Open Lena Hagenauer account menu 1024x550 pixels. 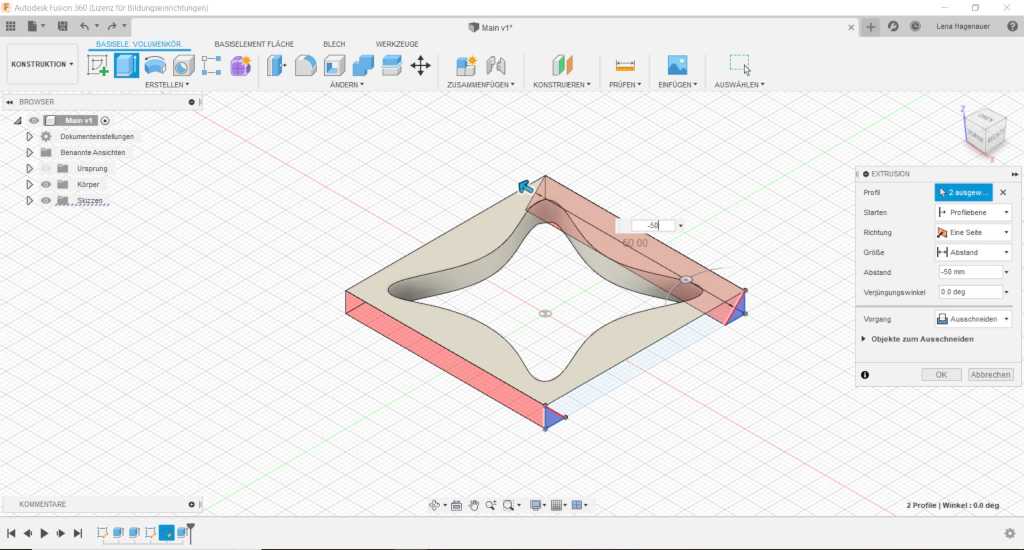point(963,26)
